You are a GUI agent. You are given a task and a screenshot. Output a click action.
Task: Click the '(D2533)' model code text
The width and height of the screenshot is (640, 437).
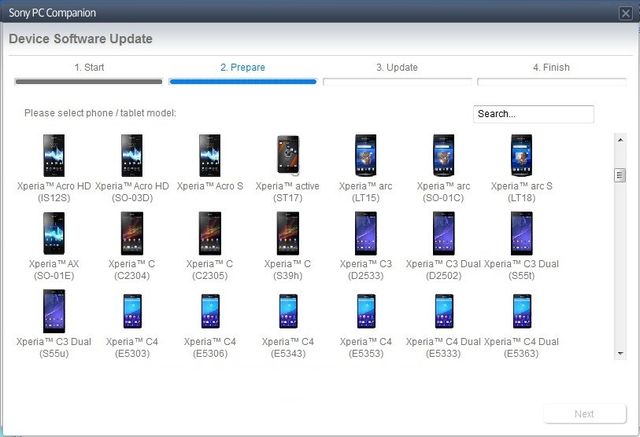point(366,276)
